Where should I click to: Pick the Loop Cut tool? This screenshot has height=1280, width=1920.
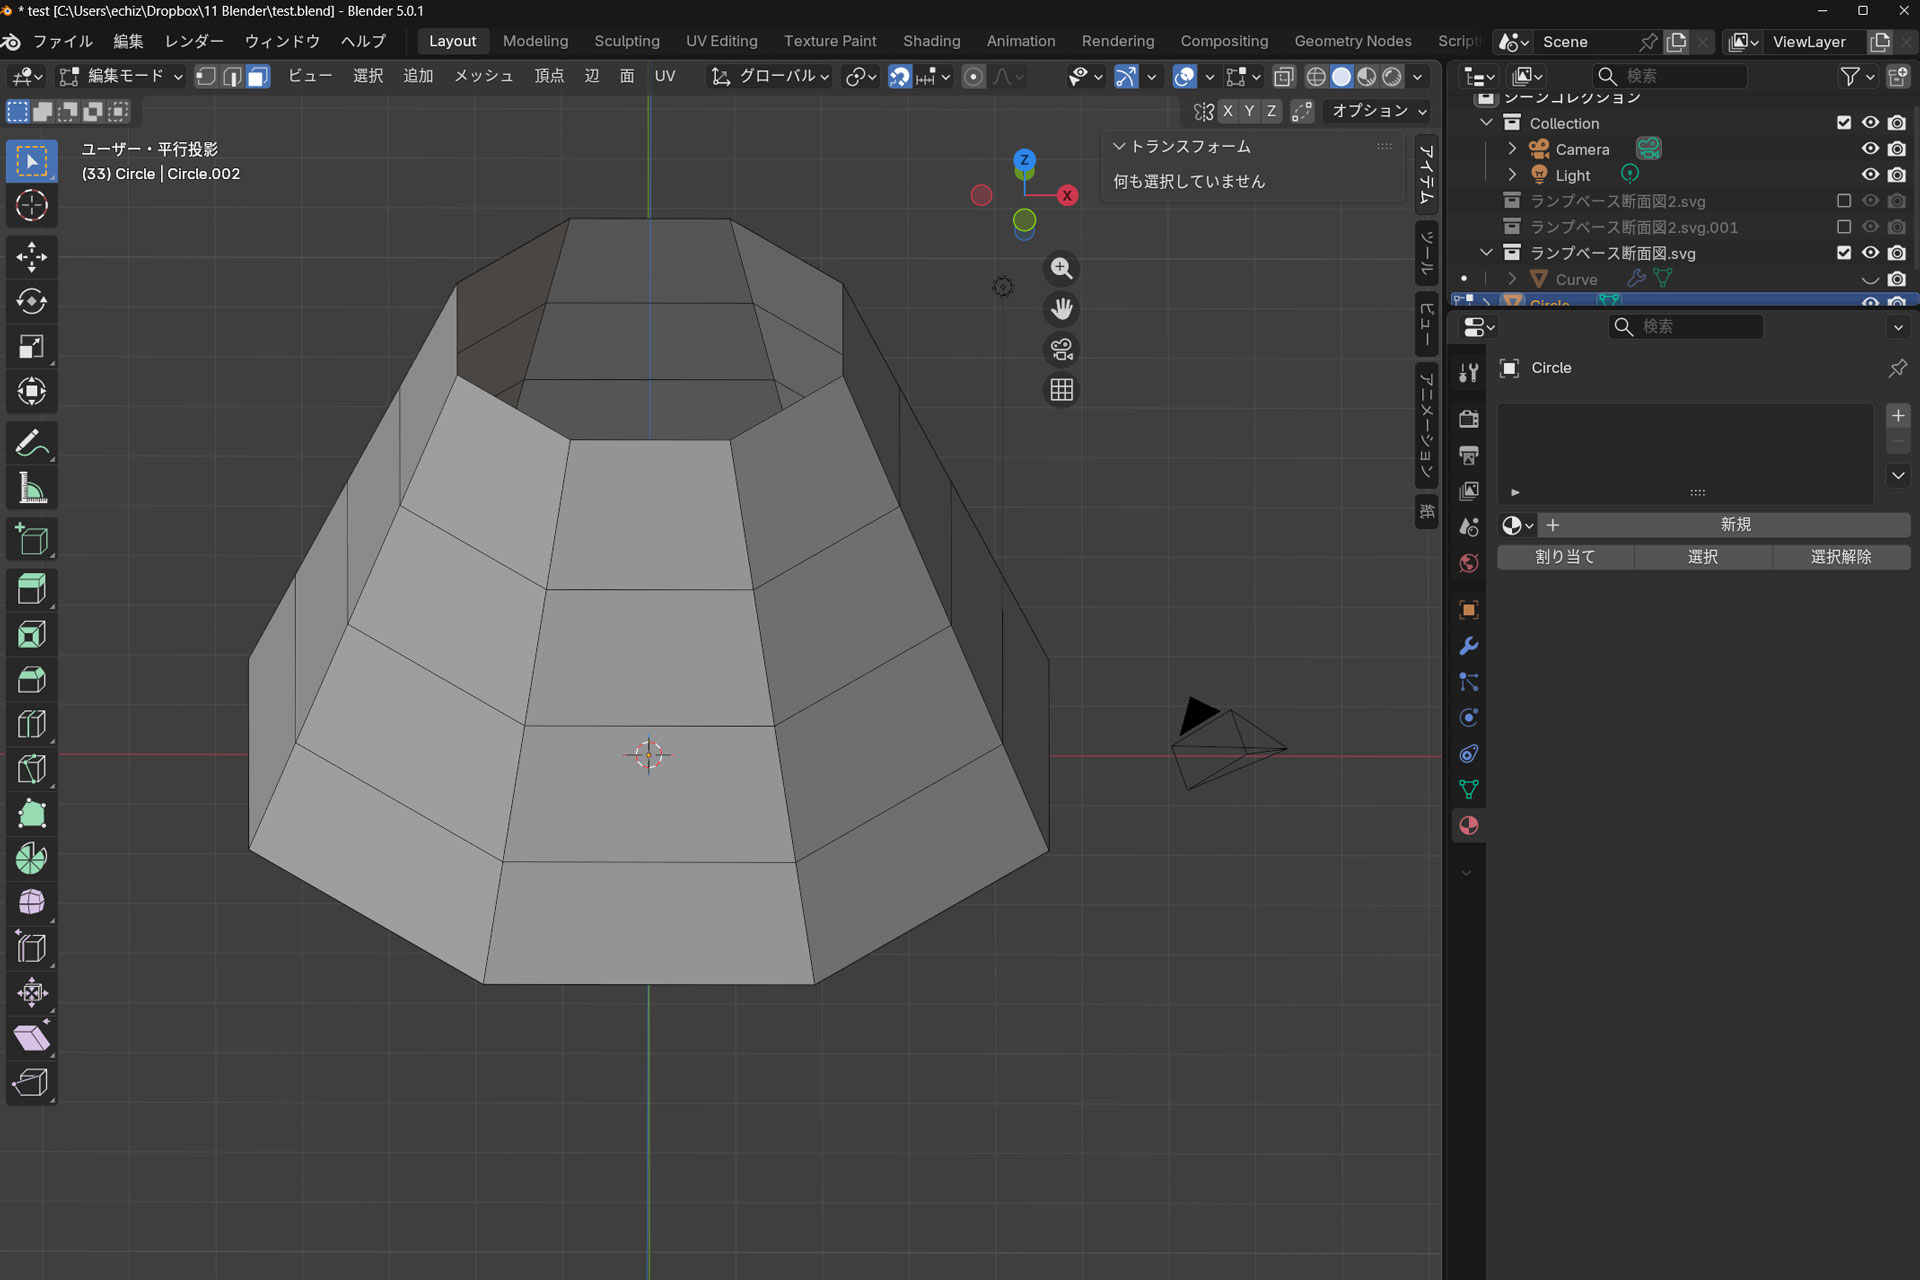click(x=31, y=724)
